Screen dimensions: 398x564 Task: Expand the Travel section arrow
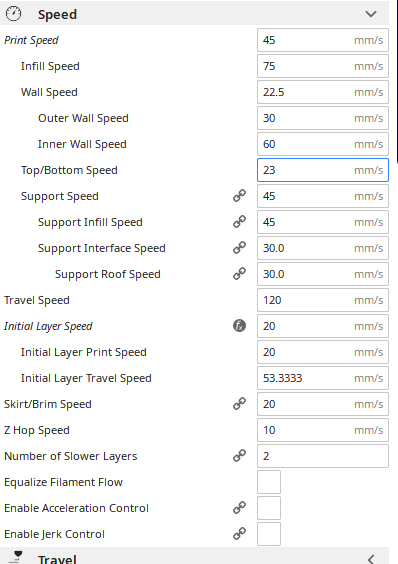[x=371, y=559]
